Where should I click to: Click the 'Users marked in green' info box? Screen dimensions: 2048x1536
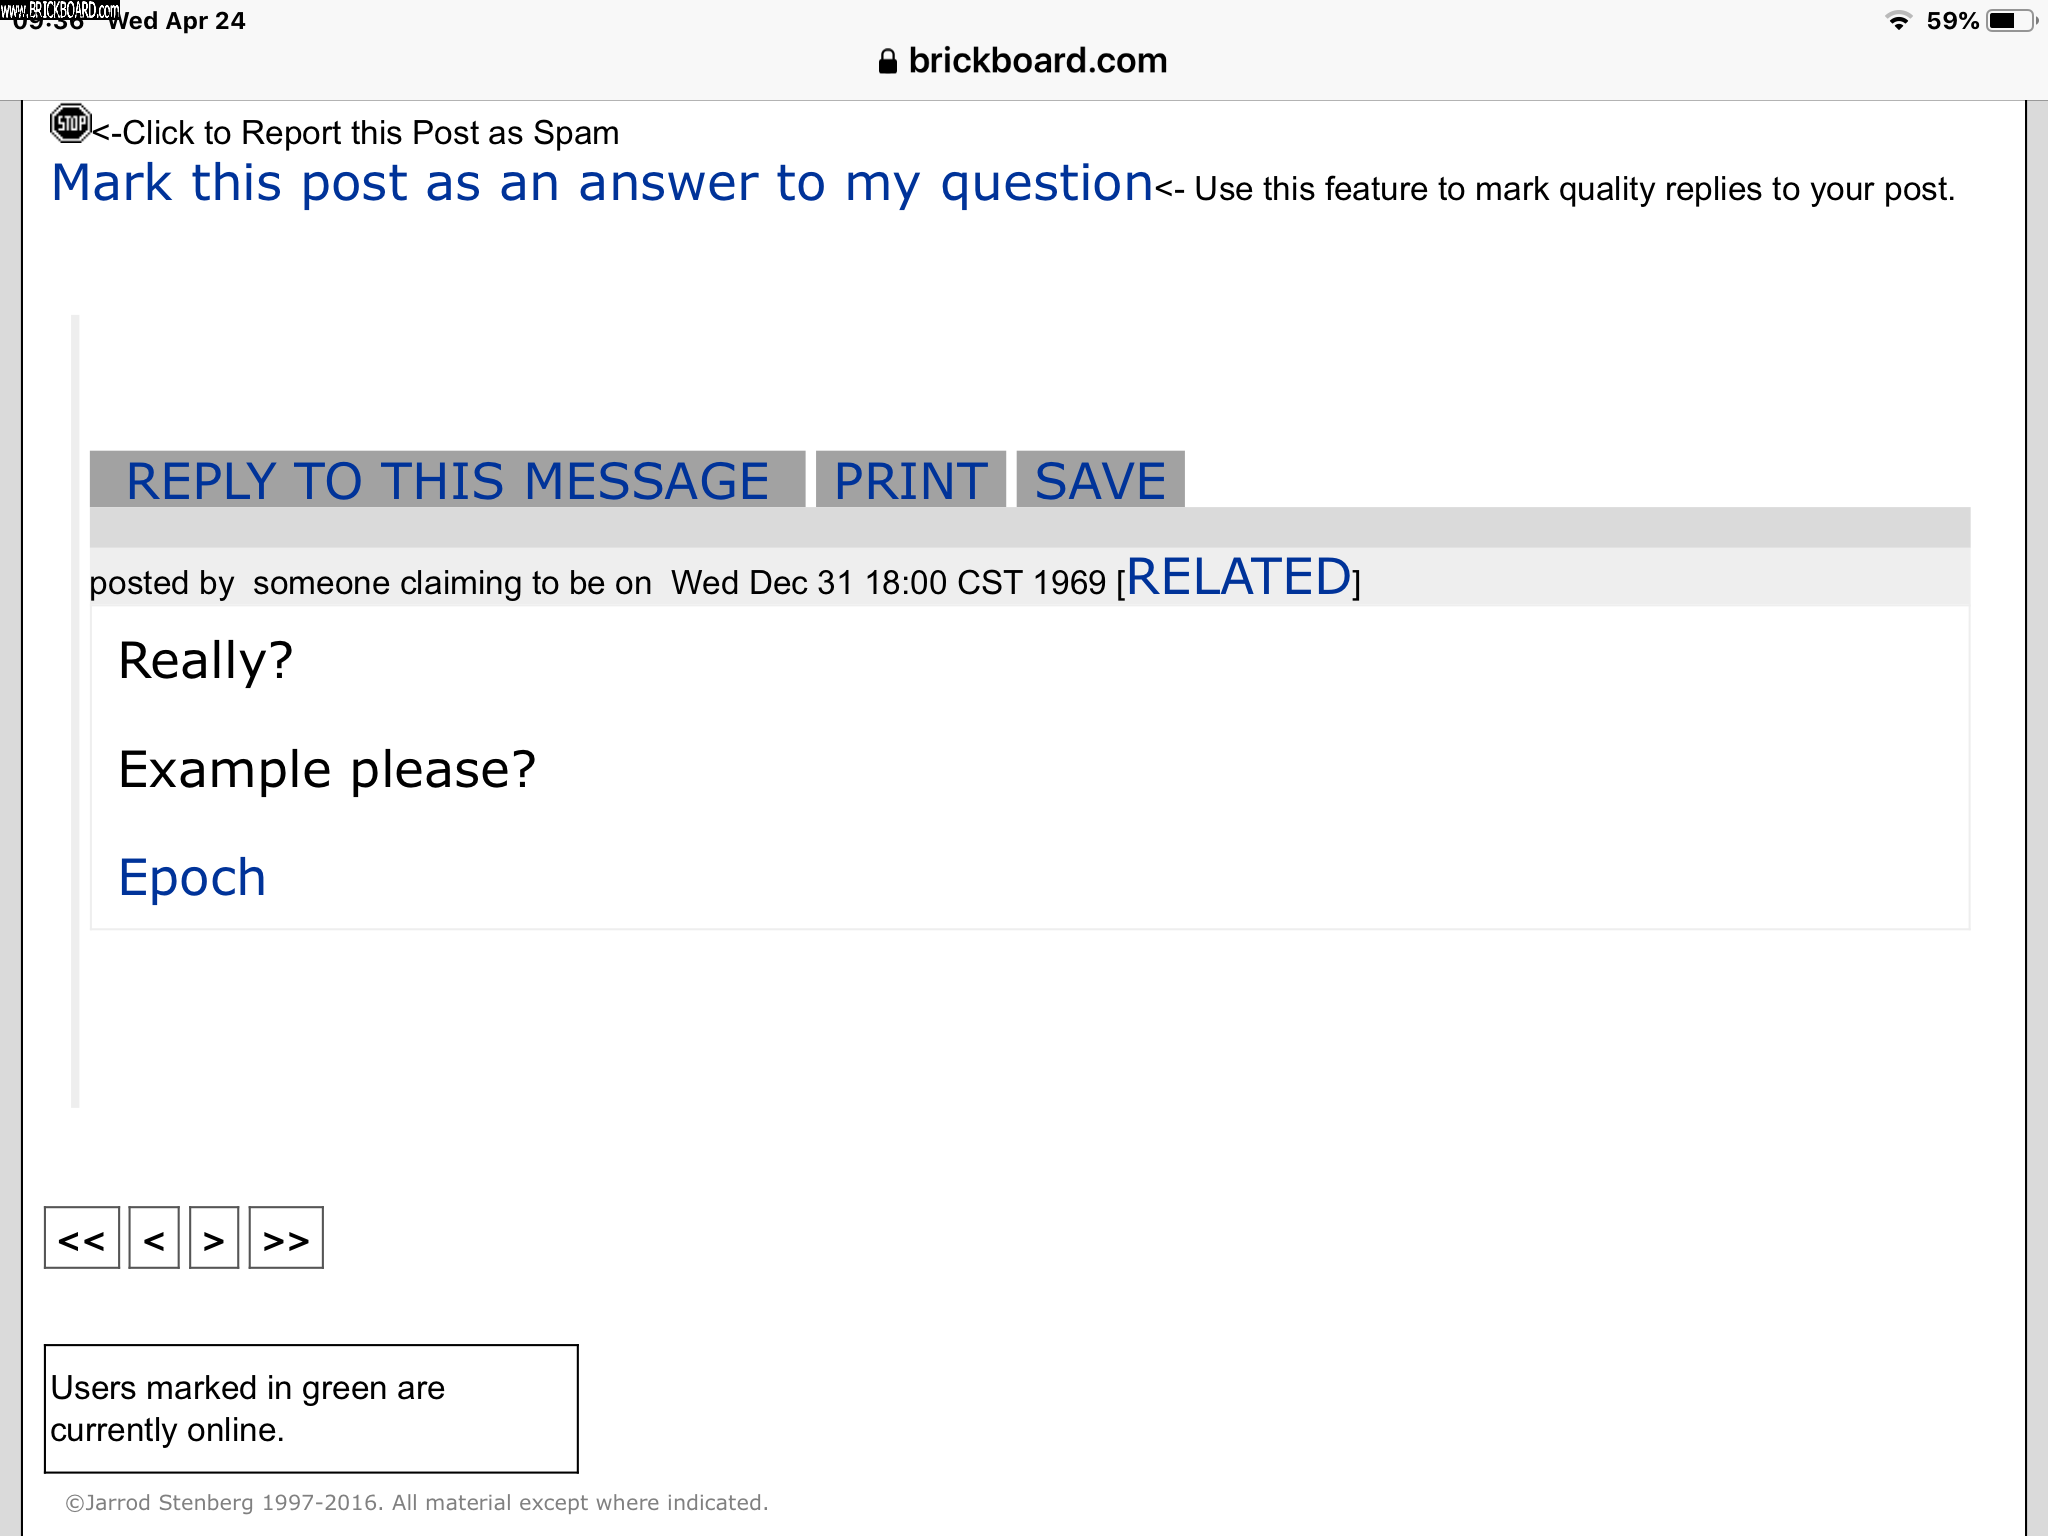tap(311, 1408)
